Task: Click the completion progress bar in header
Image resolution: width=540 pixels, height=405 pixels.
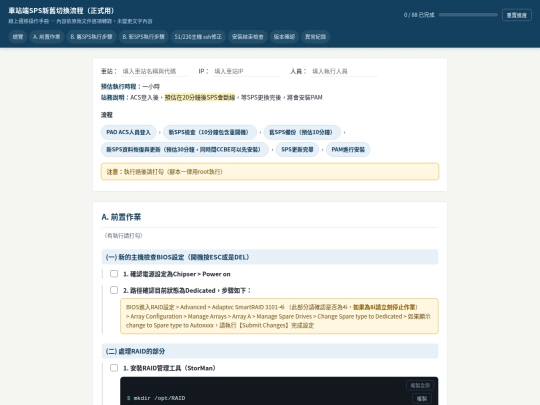Action: click(468, 15)
